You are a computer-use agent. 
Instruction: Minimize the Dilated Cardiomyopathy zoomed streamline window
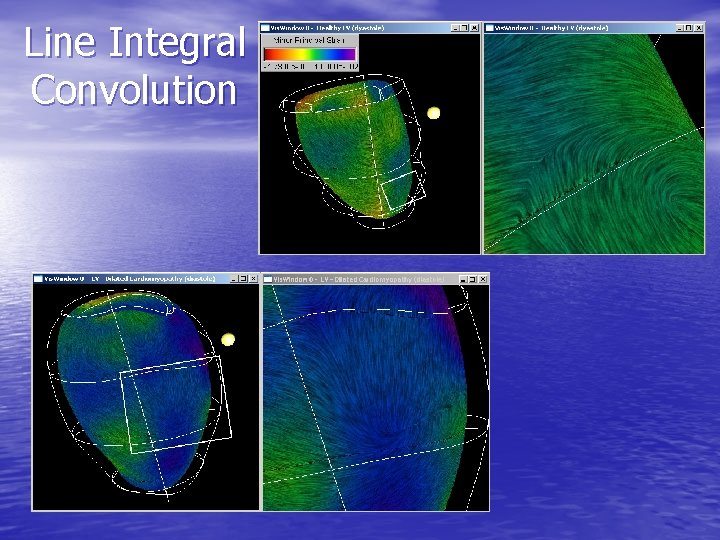click(464, 279)
